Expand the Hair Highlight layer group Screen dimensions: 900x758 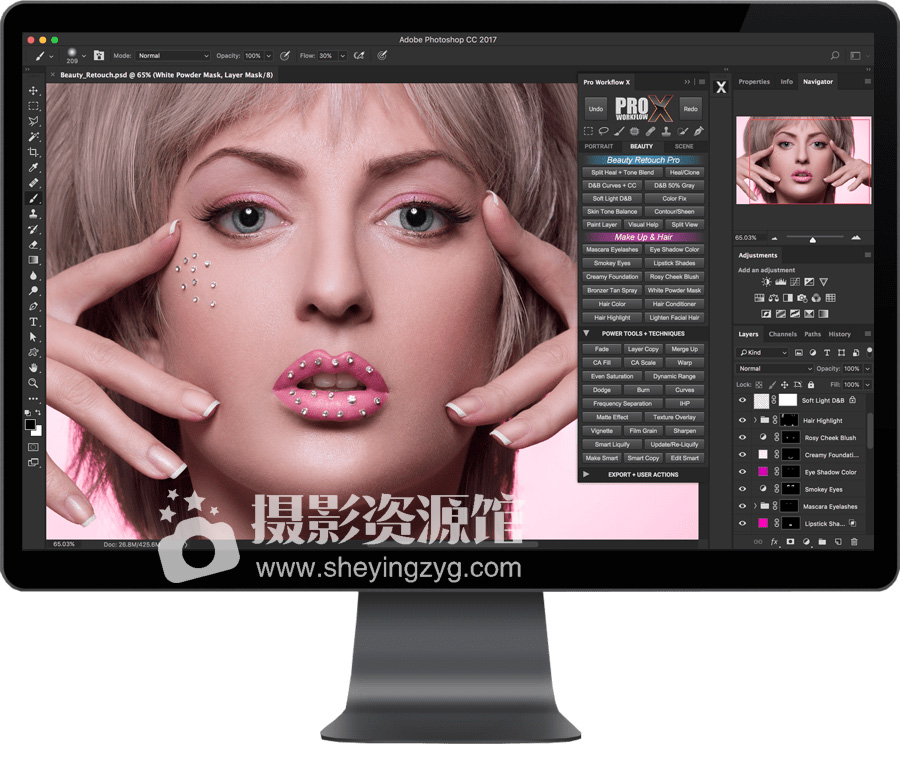point(754,420)
